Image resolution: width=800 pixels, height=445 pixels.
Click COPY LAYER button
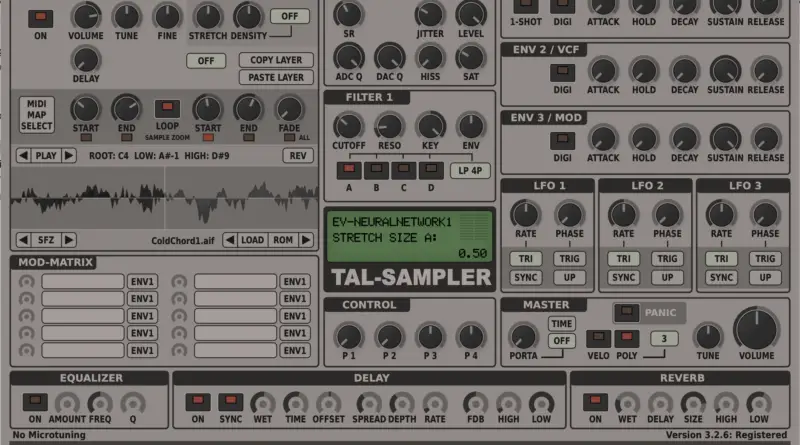coord(276,60)
